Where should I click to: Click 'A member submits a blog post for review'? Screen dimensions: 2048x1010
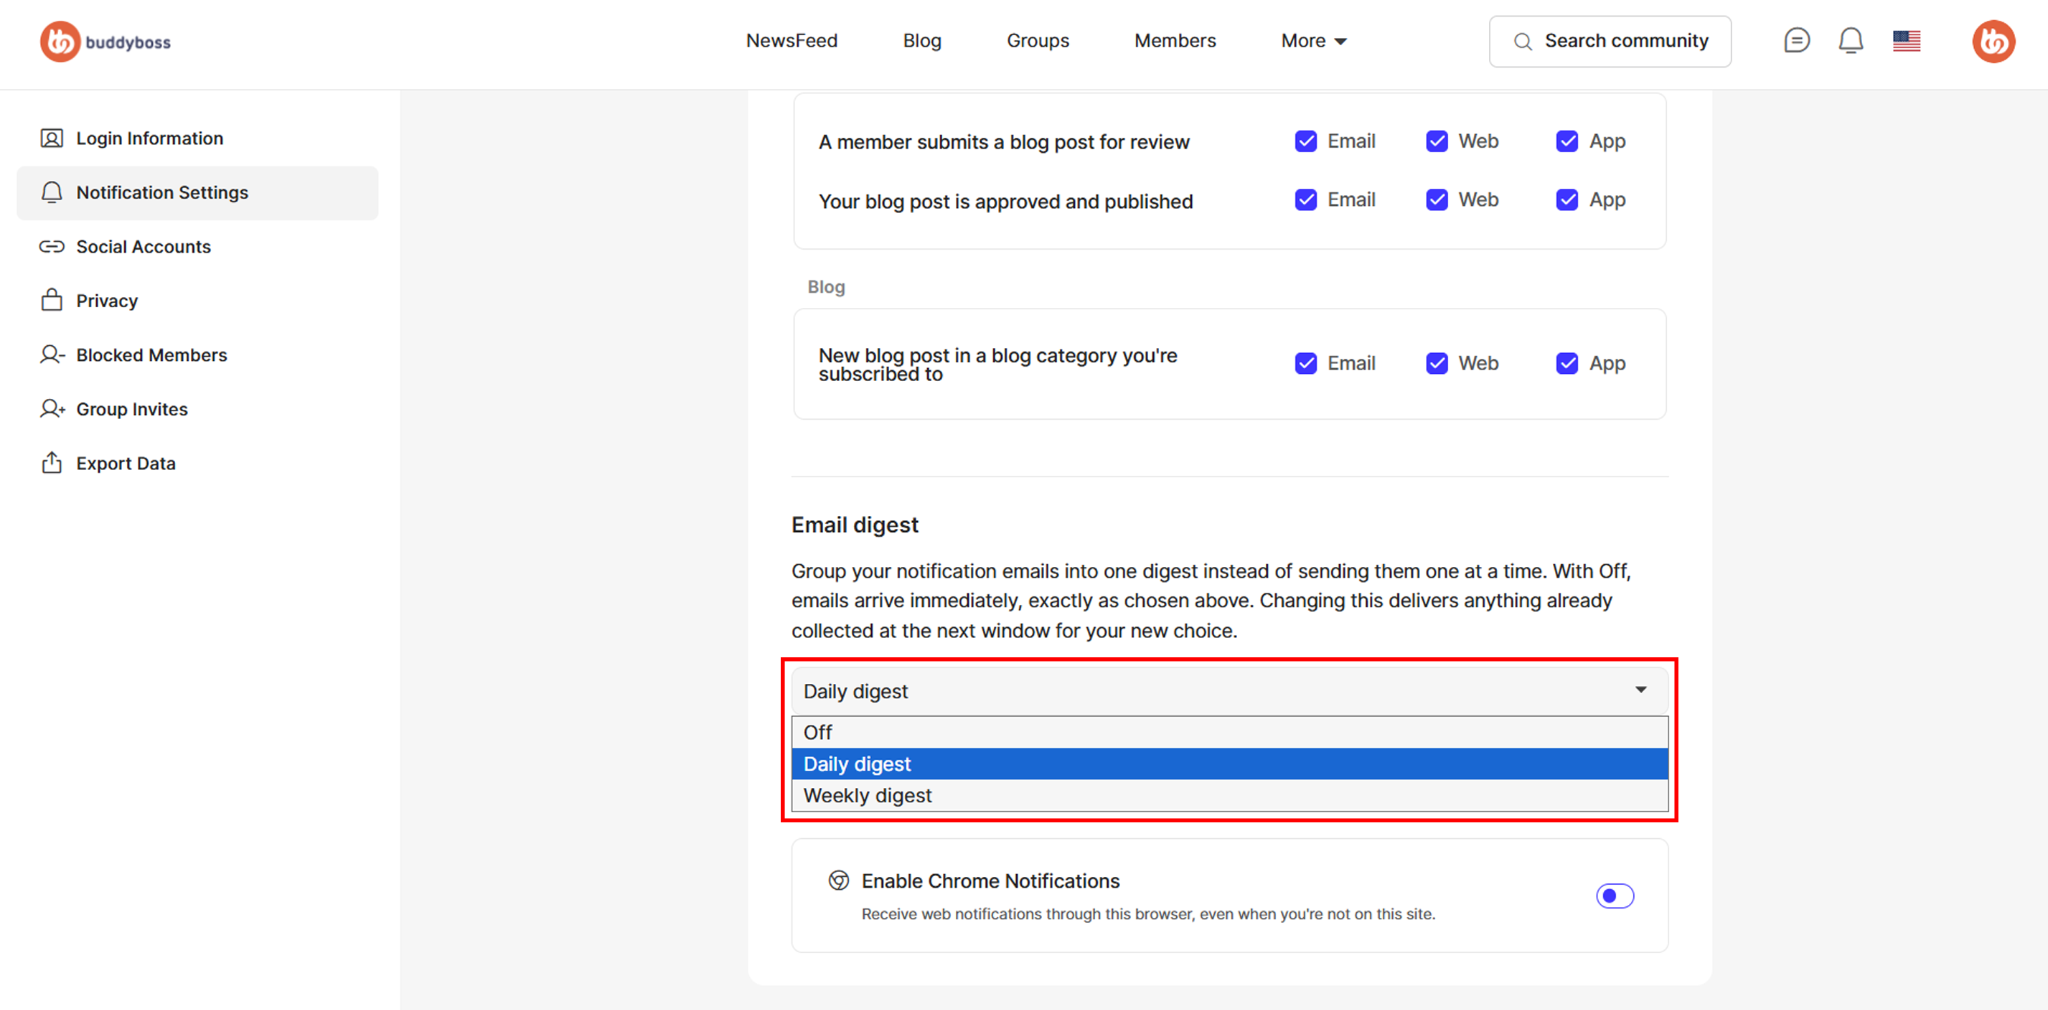(1004, 142)
